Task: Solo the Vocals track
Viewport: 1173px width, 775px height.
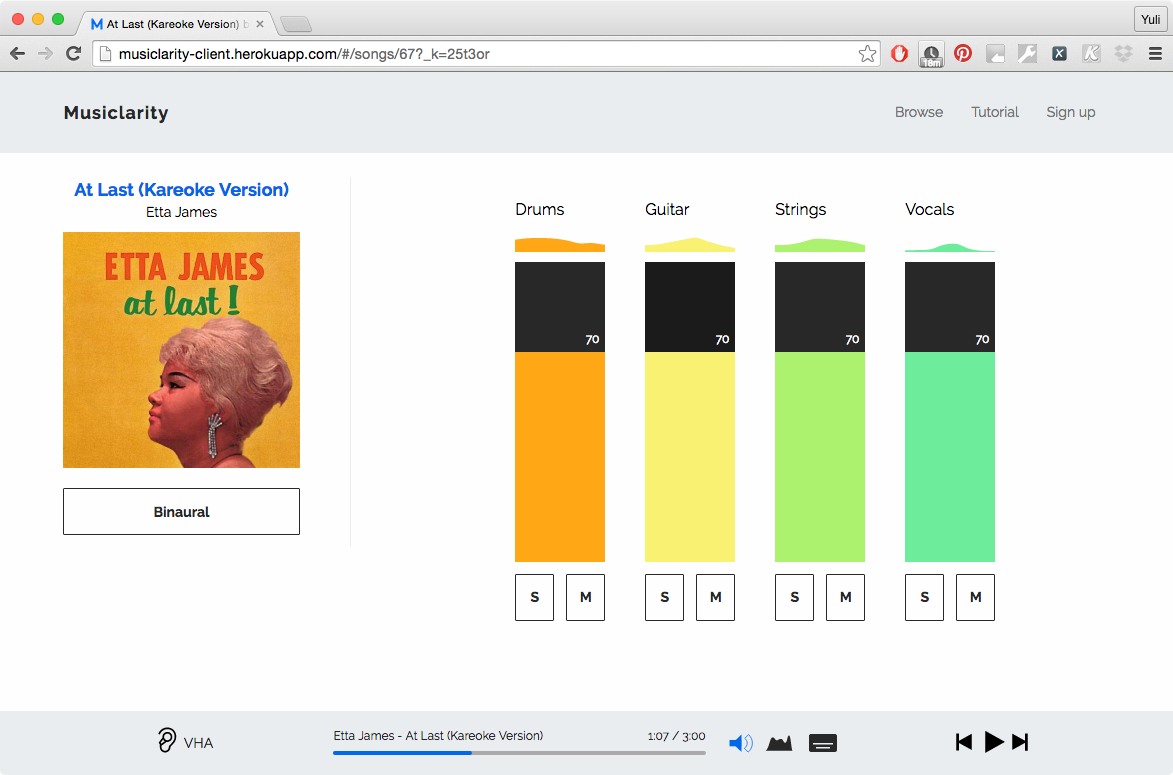Action: click(x=925, y=597)
